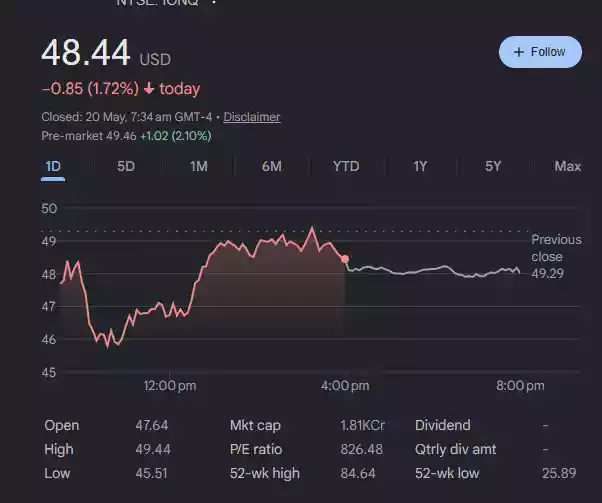Click the USD currency label
This screenshot has width=602, height=503.
[155, 60]
